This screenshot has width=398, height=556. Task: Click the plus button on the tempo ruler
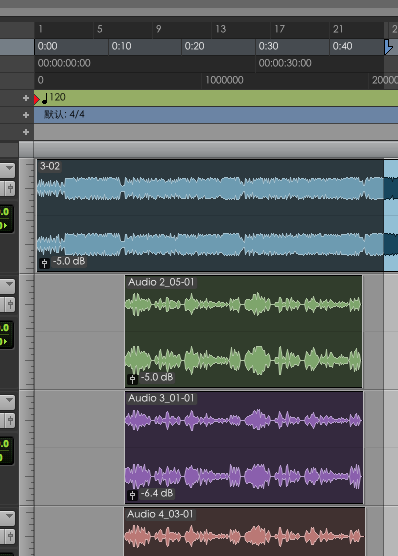pyautogui.click(x=26, y=98)
